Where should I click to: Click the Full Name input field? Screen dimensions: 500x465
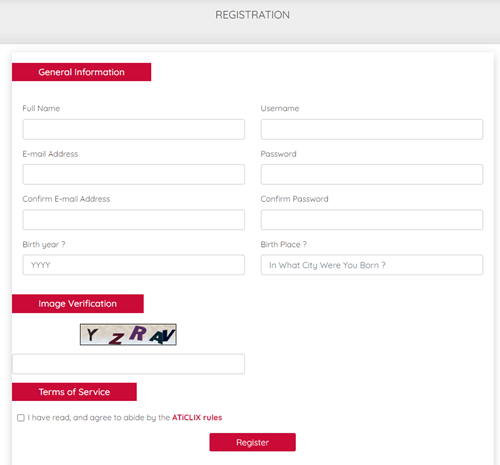point(133,129)
